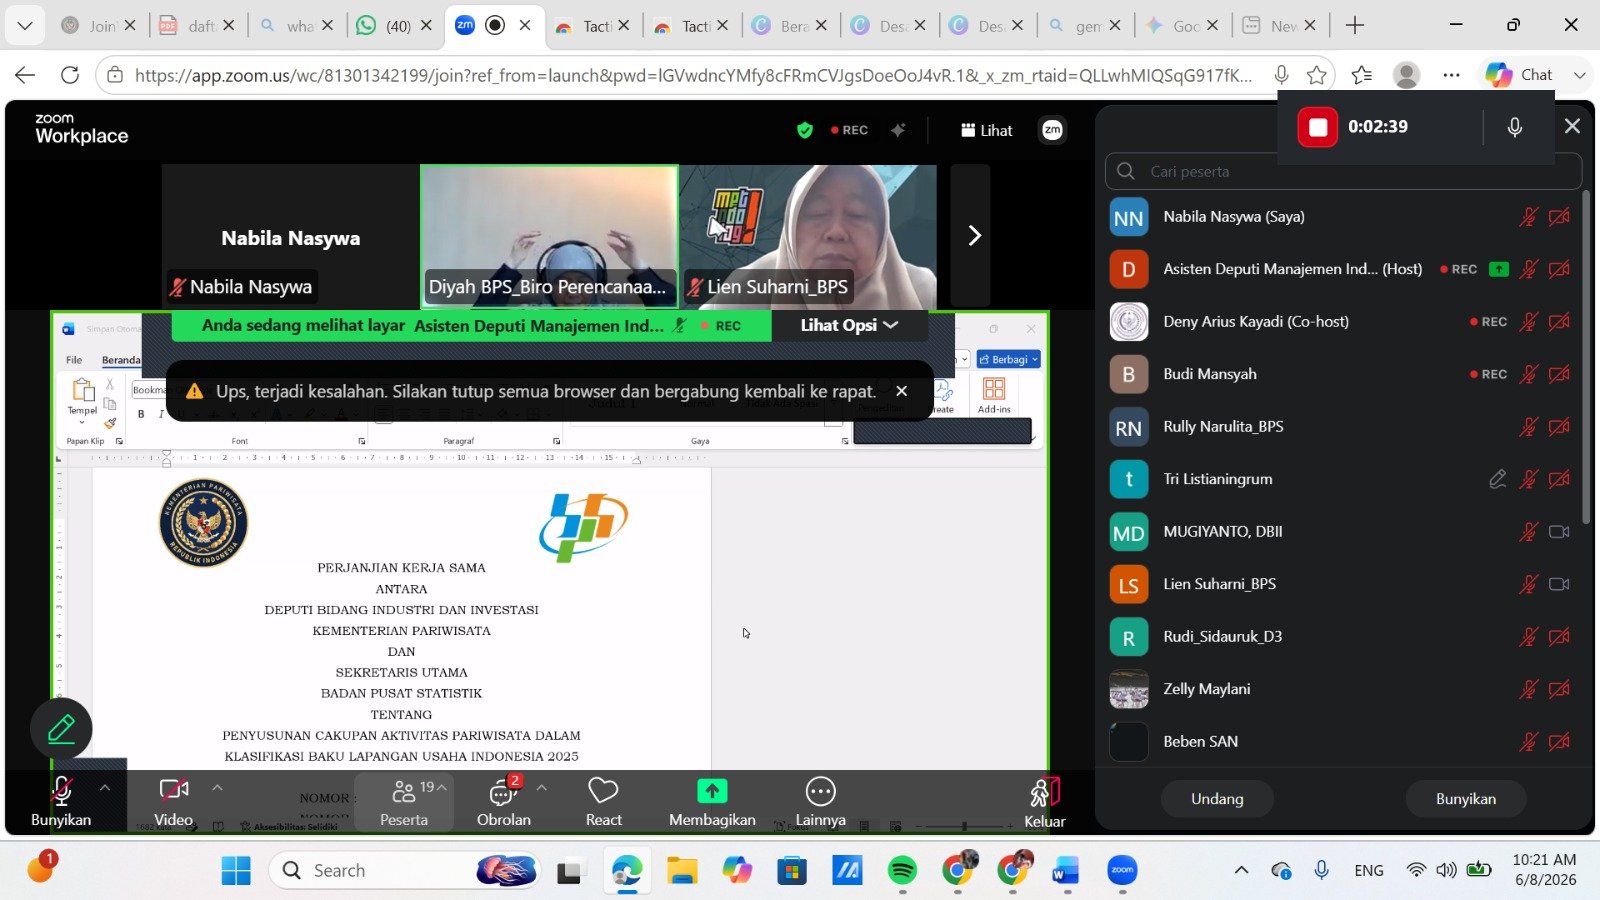Go back with browser back arrow

click(25, 75)
